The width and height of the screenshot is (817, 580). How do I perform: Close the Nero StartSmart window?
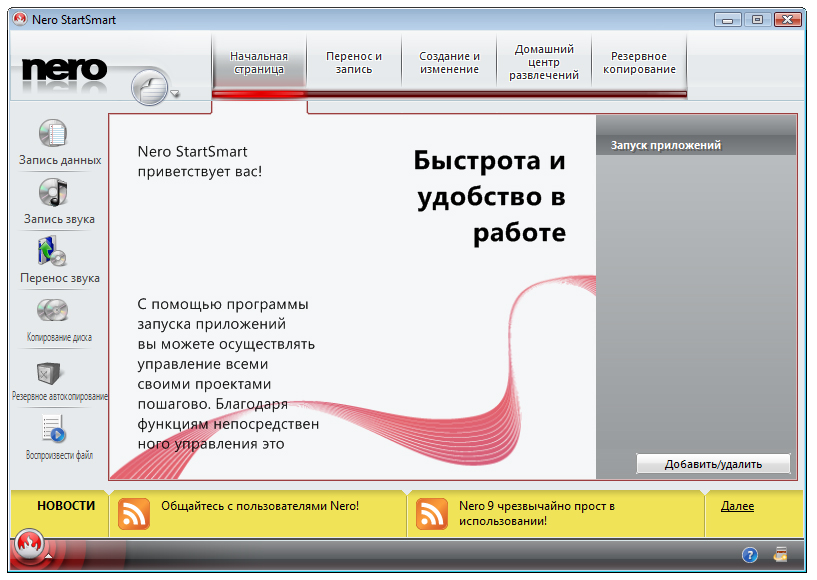coord(787,20)
